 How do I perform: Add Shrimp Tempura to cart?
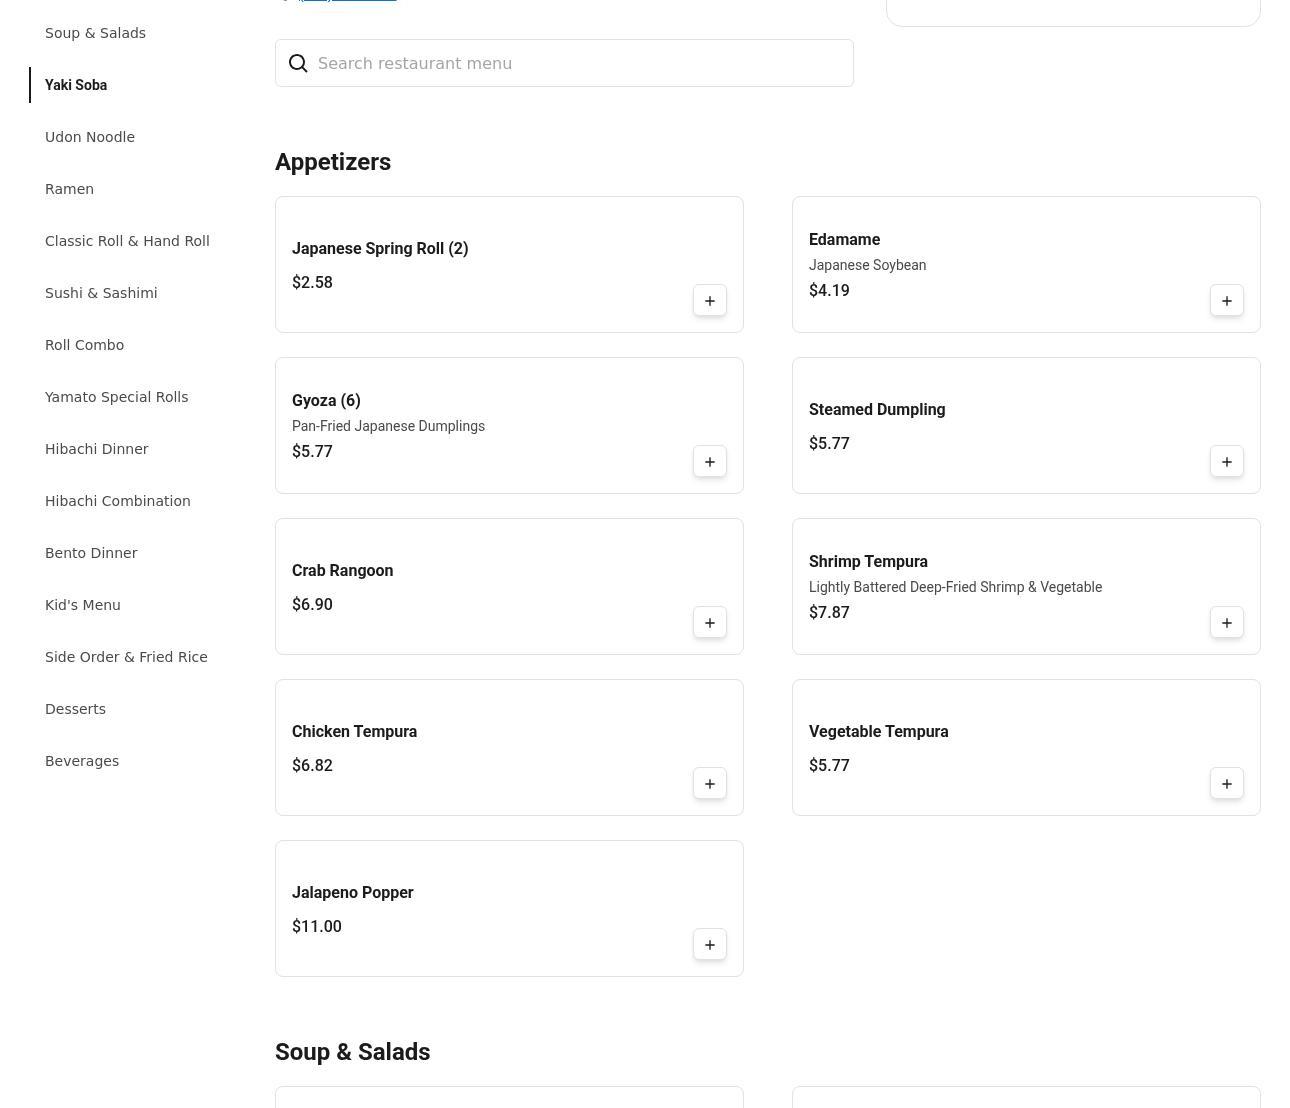tap(1226, 623)
